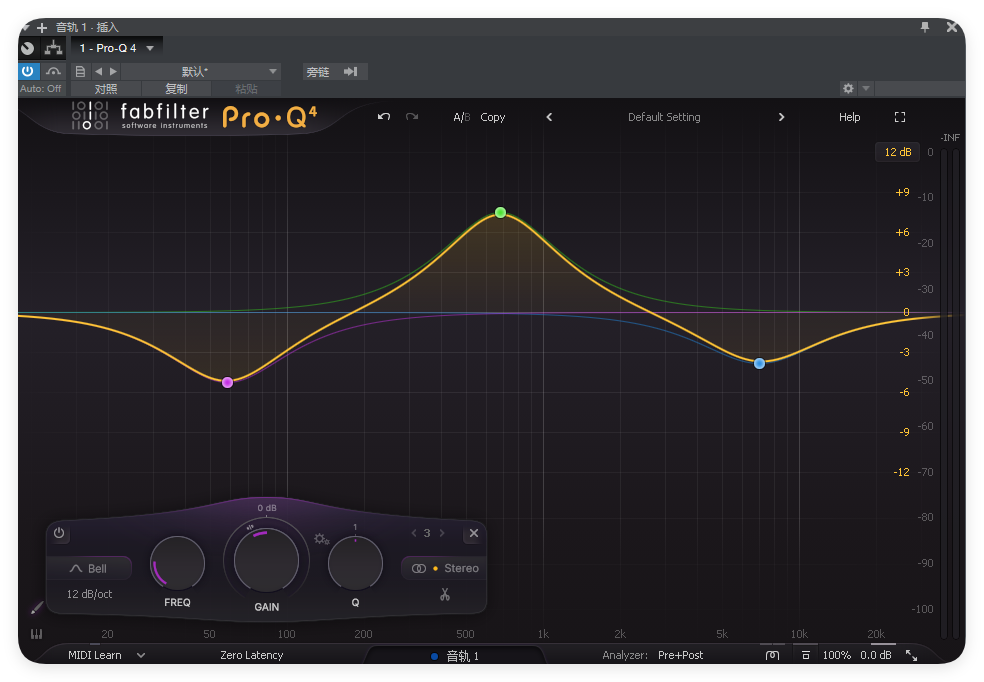Toggle plugin power button in host toolbar

click(28, 72)
